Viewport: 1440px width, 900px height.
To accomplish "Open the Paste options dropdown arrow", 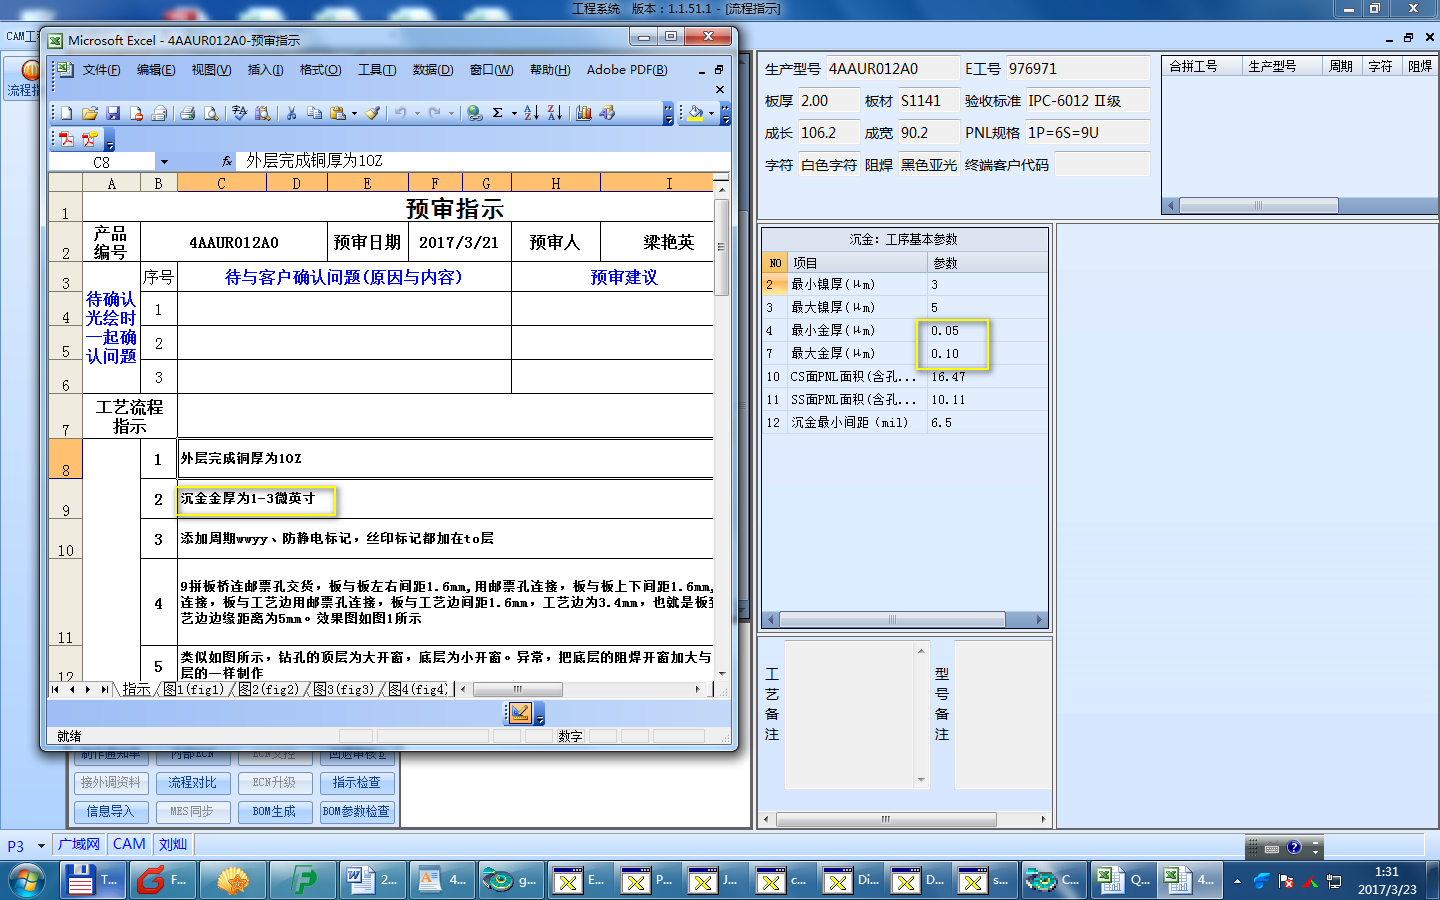I will click(x=354, y=113).
